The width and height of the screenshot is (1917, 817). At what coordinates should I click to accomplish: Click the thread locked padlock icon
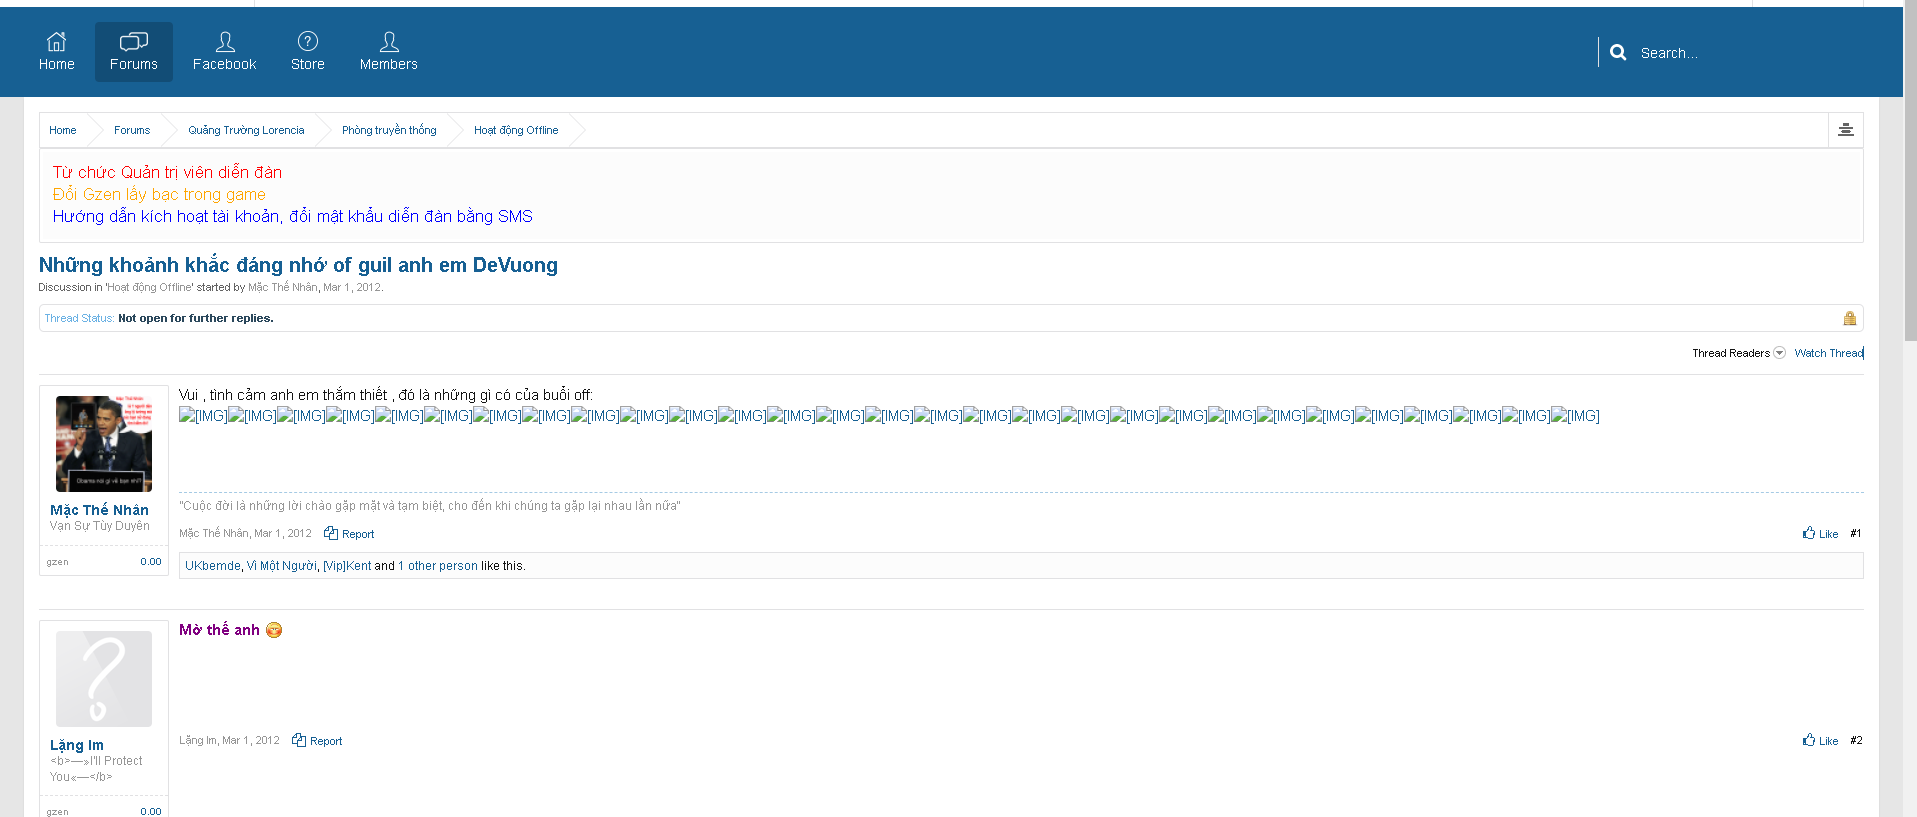pyautogui.click(x=1849, y=318)
